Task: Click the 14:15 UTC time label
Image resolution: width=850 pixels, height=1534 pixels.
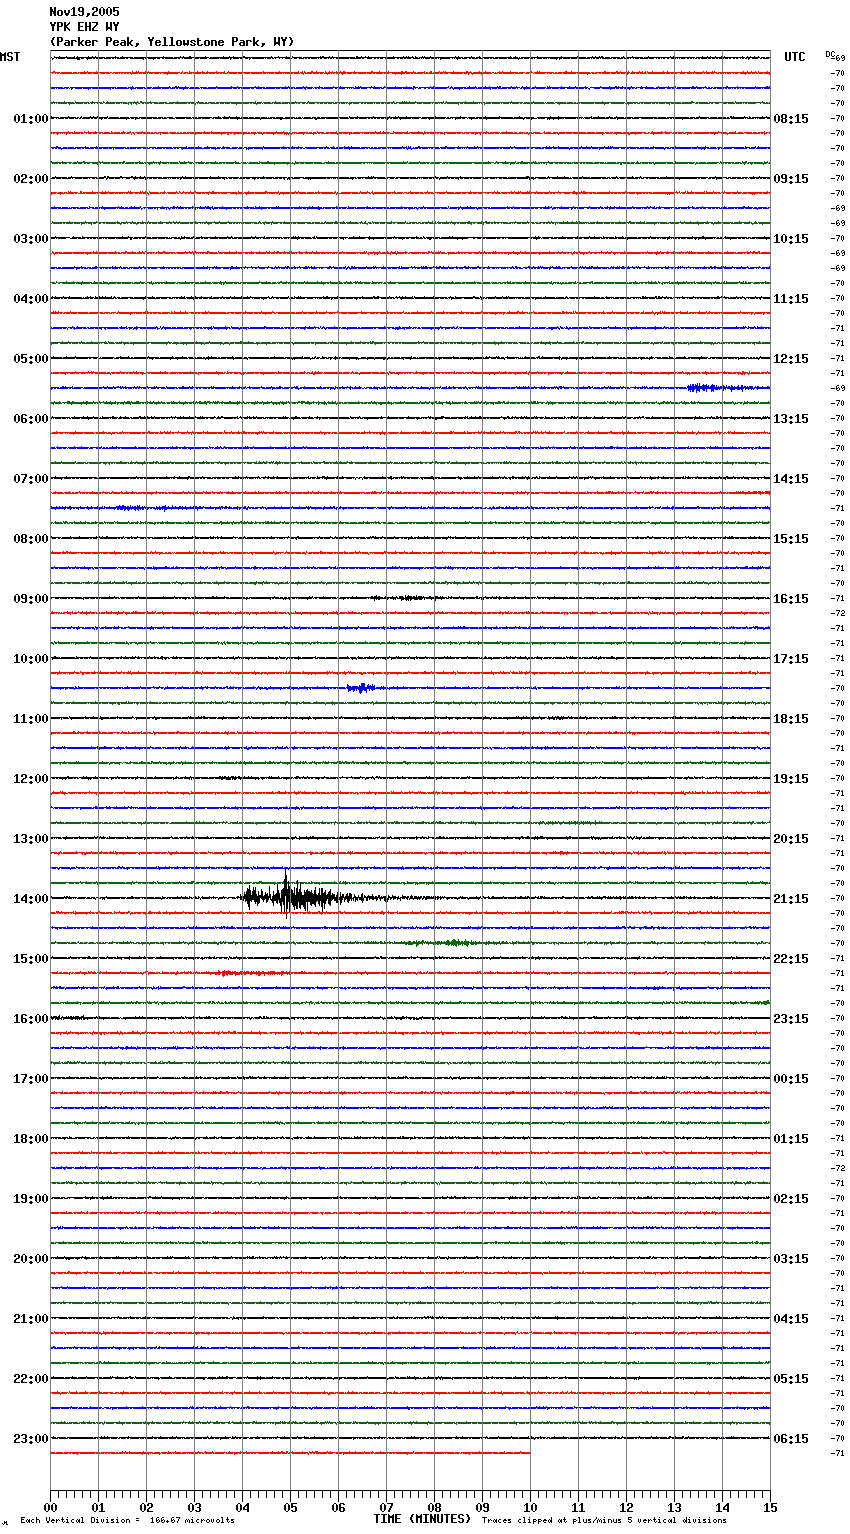Action: [x=791, y=479]
